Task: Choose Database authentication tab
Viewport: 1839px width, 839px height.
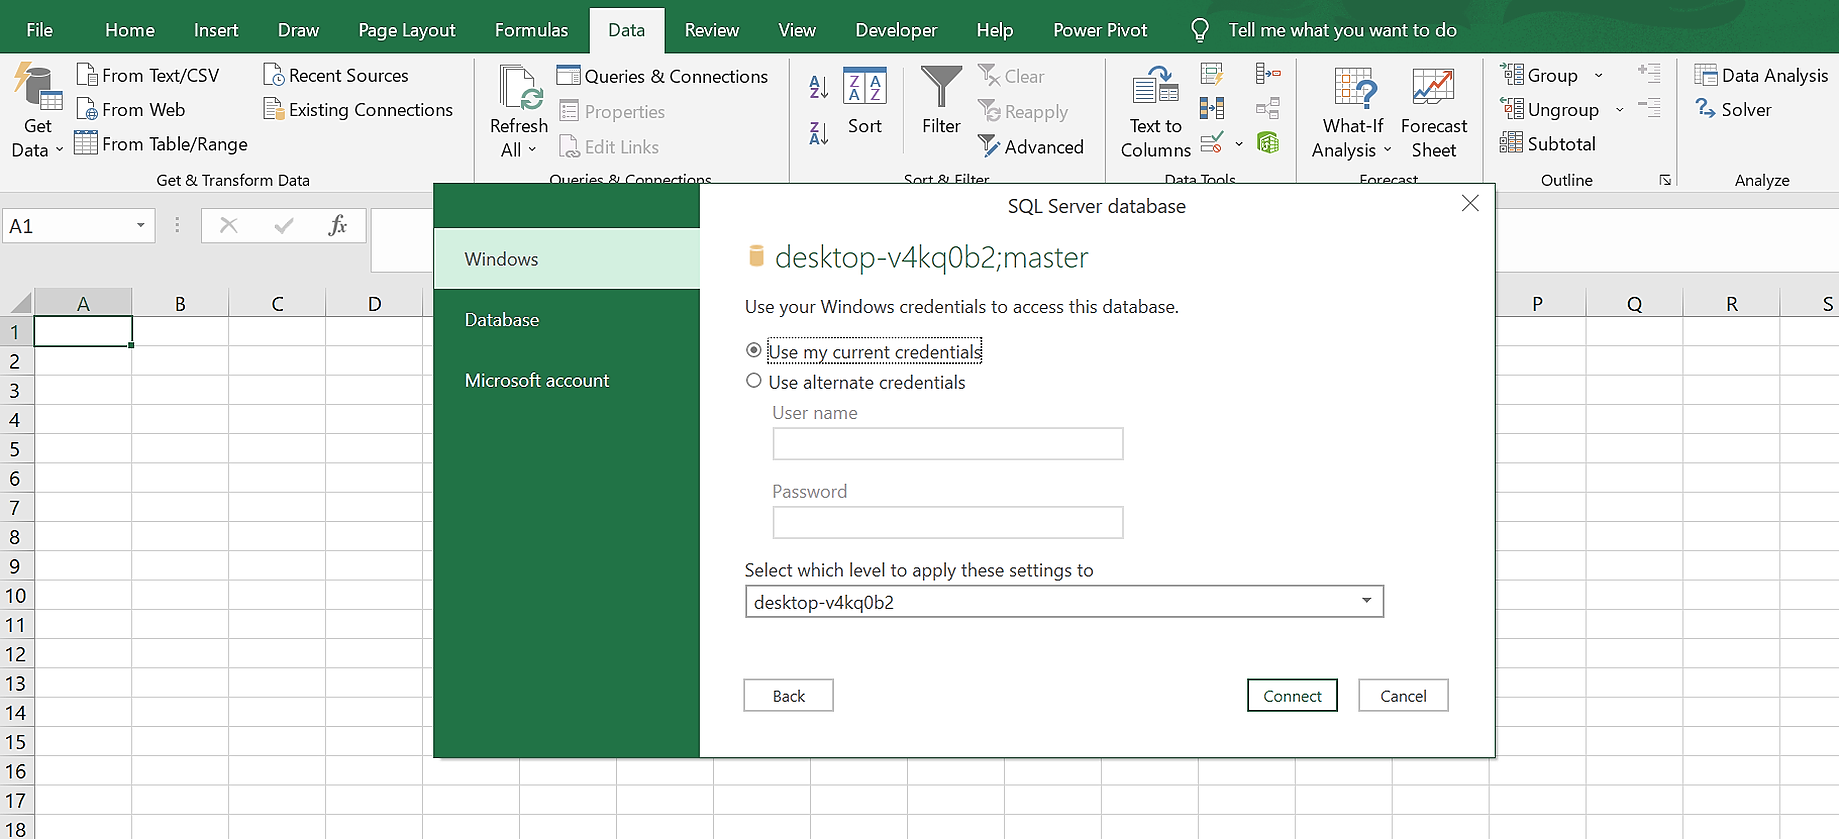Action: point(567,320)
